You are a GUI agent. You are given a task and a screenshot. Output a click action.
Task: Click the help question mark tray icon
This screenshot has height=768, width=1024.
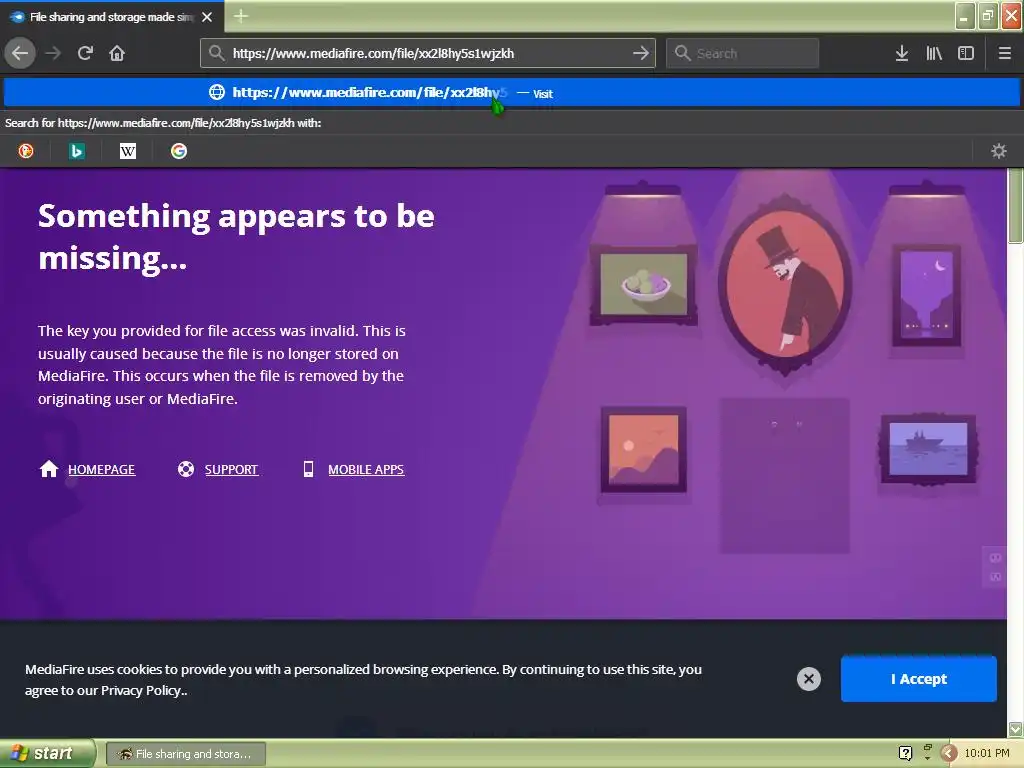pyautogui.click(x=905, y=754)
